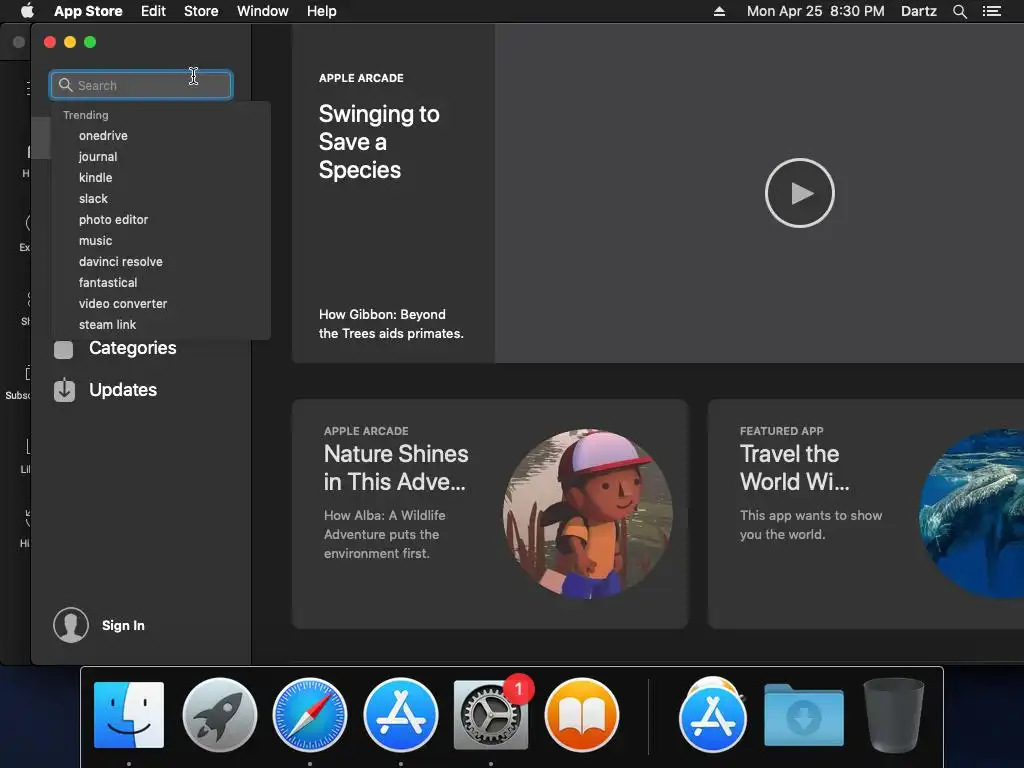Viewport: 1024px width, 768px height.
Task: Open the Edit menu
Action: pos(153,11)
